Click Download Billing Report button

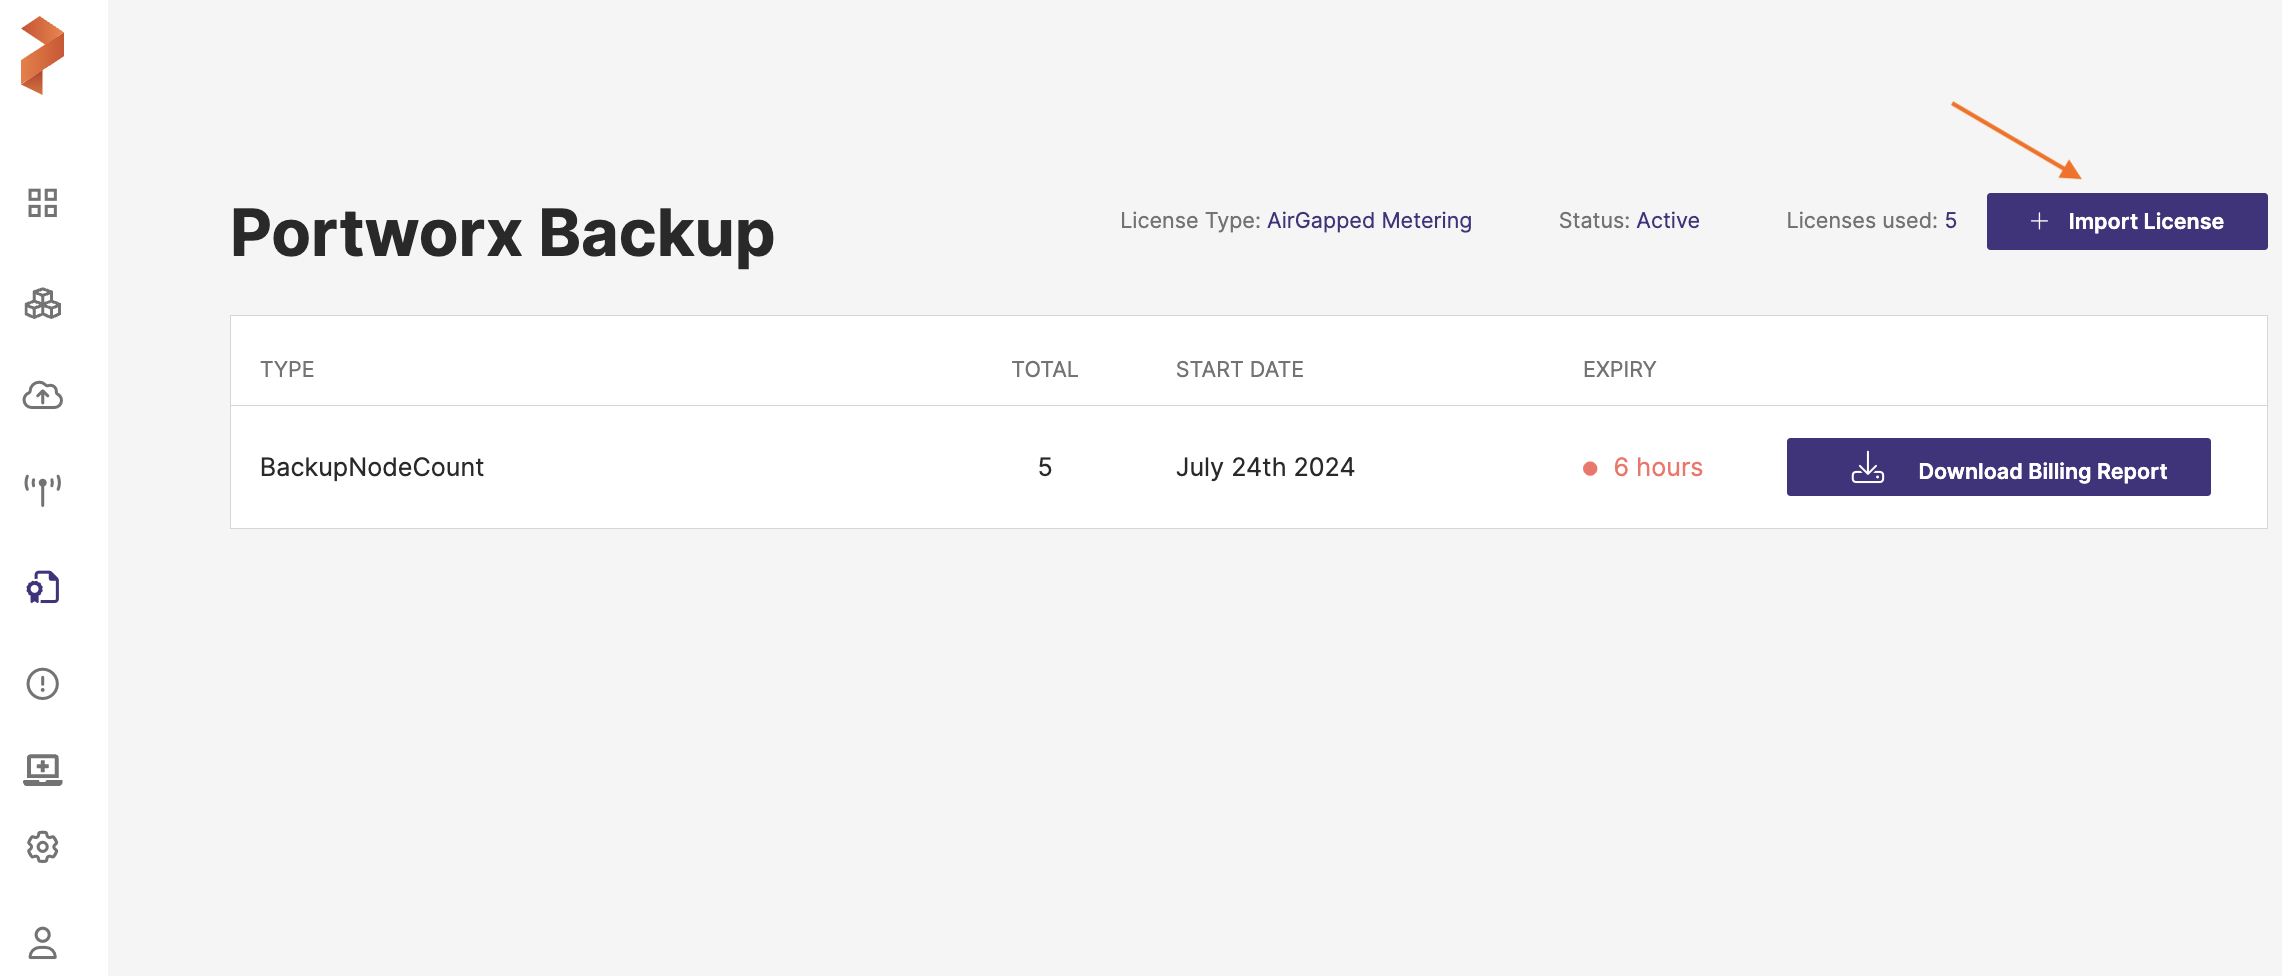coord(1998,467)
